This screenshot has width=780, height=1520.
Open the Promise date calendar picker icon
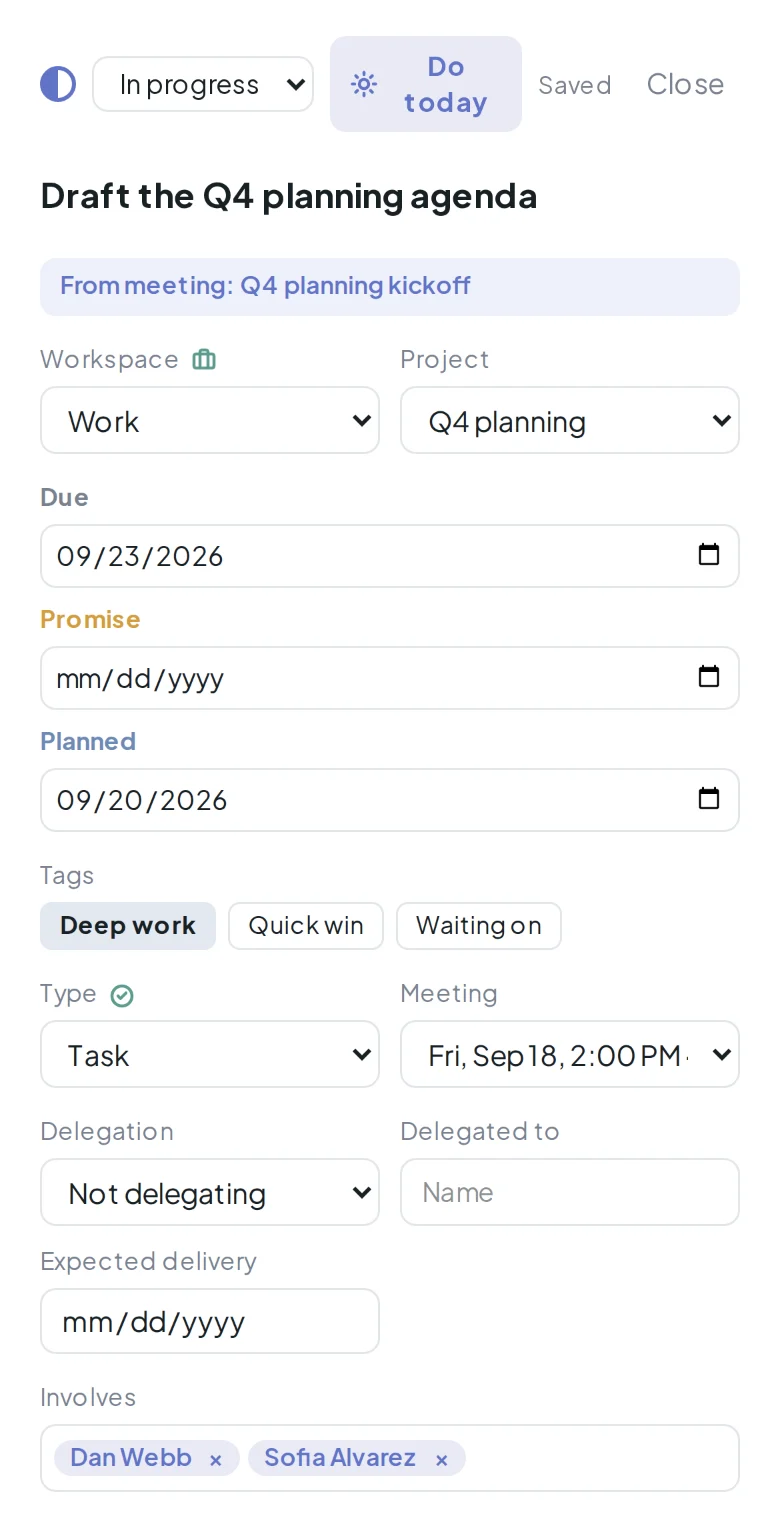pos(708,677)
